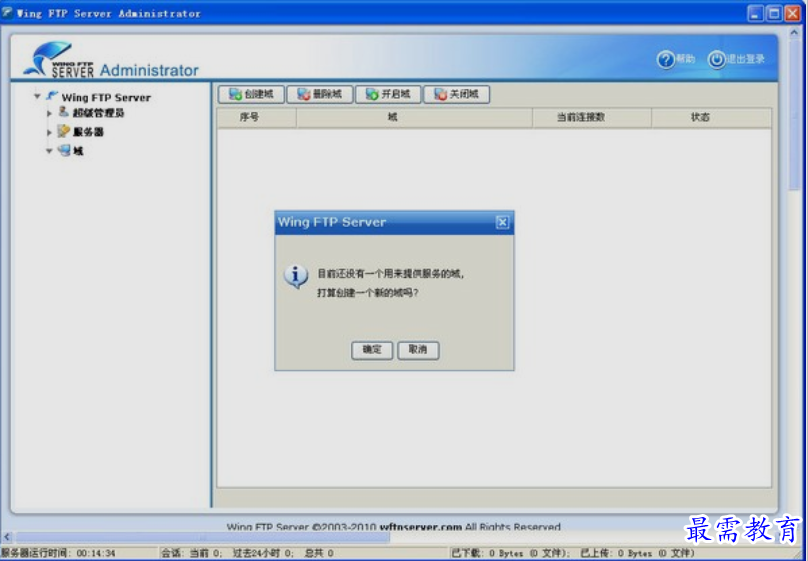Screen dimensions: 808x561
Task: Click the 域 column header
Action: click(x=414, y=117)
